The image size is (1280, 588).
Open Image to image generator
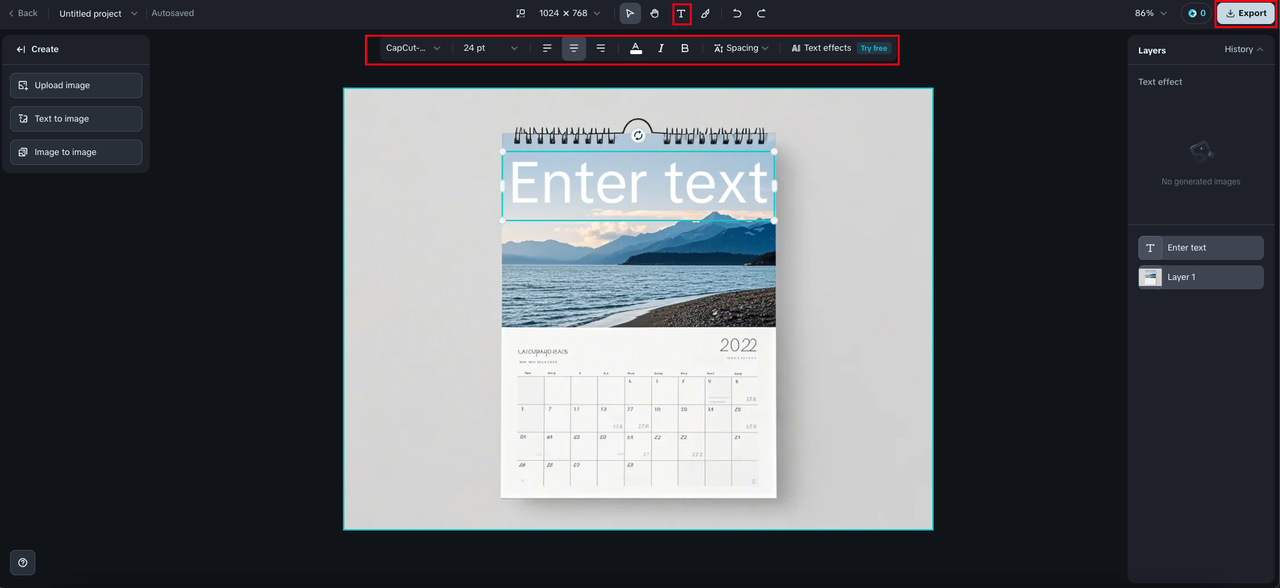click(76, 152)
